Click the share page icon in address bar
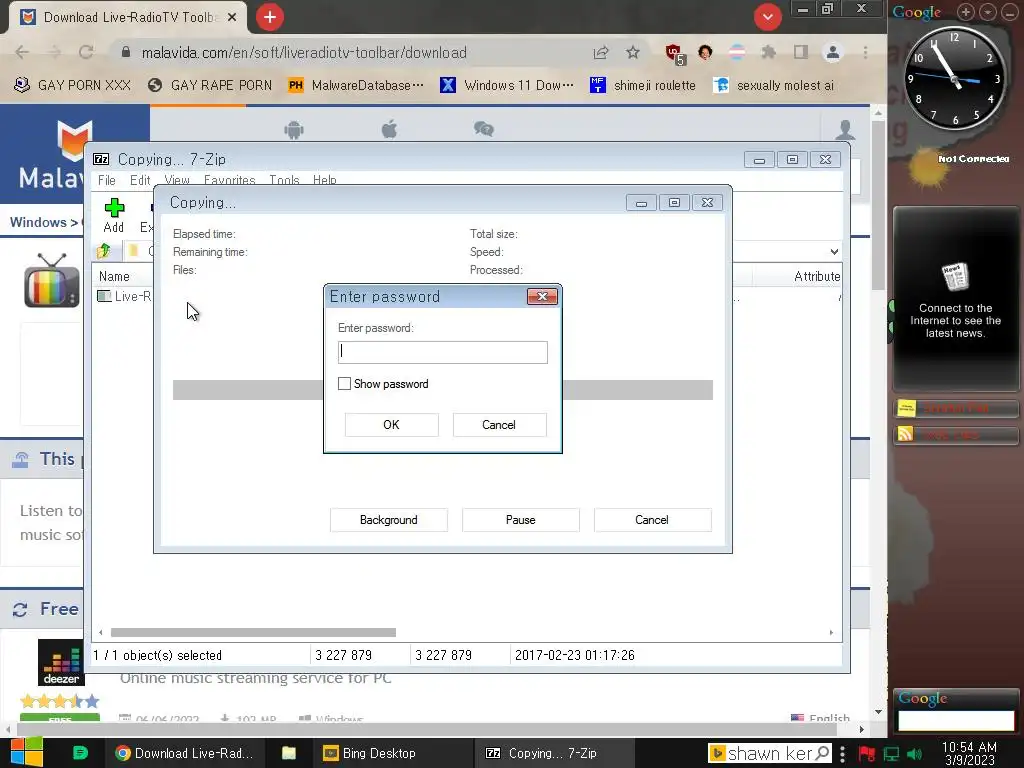The height and width of the screenshot is (768, 1024). coord(601,52)
